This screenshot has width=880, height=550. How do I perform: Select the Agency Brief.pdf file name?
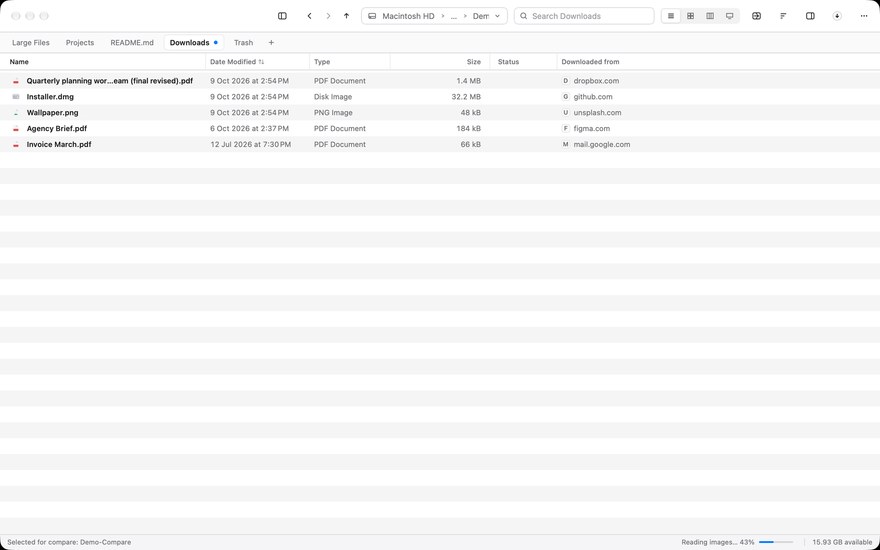(57, 129)
